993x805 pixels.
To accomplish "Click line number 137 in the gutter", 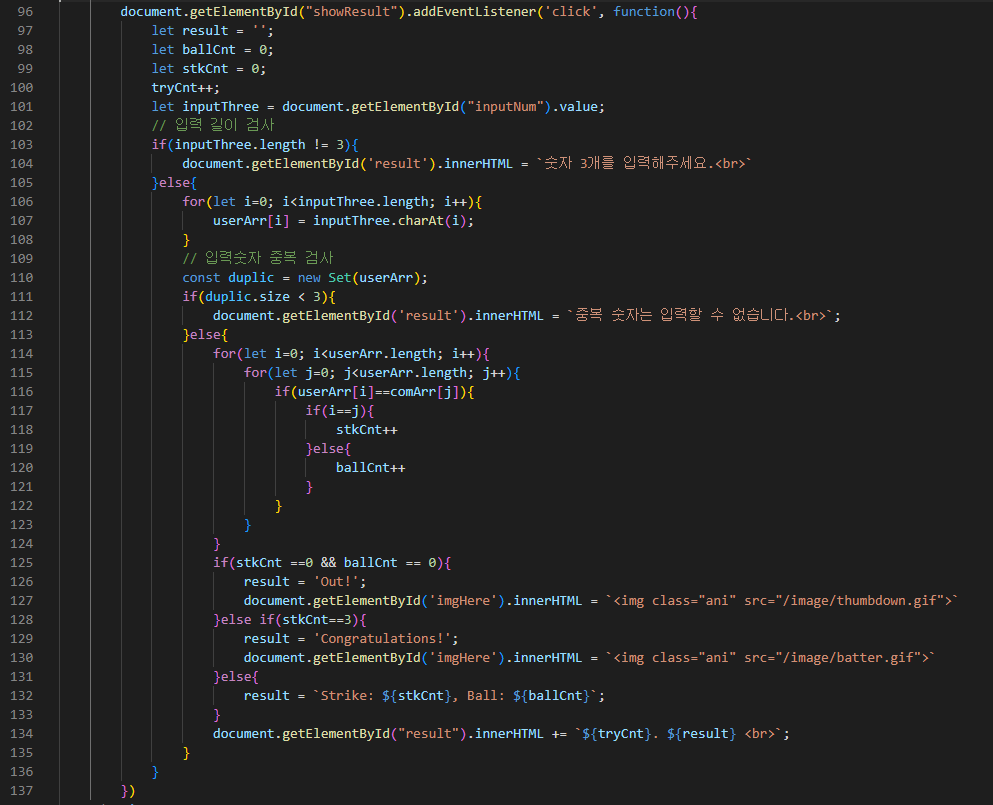I will coord(22,790).
